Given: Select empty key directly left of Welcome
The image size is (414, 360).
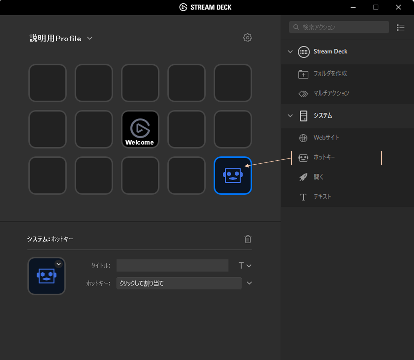Looking at the screenshot, I should (94, 129).
